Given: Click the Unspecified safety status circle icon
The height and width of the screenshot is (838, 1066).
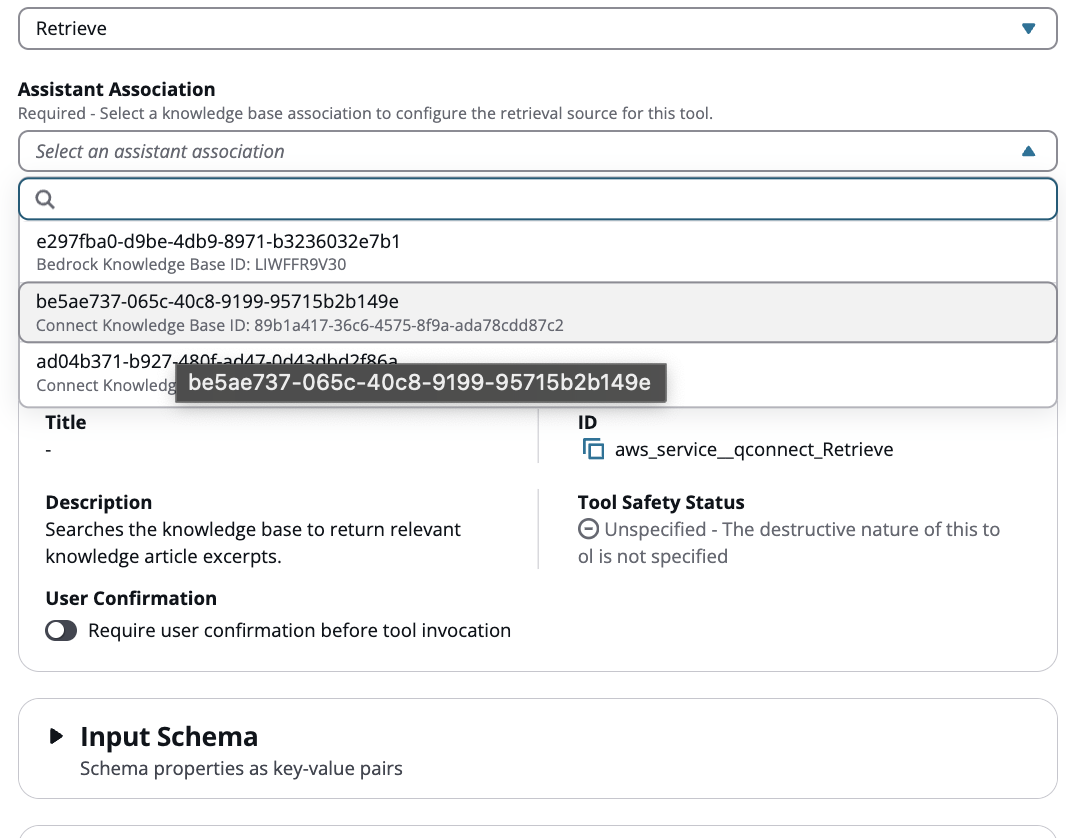Looking at the screenshot, I should 589,530.
